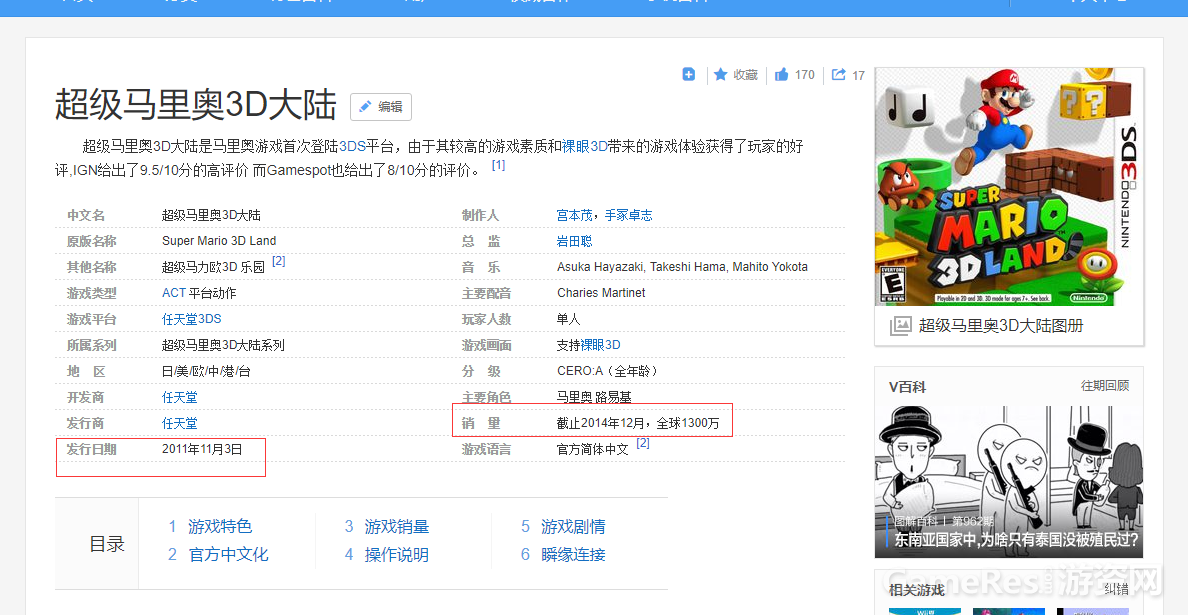Select the 日/美/欧/中/港/台 region value

click(206, 371)
